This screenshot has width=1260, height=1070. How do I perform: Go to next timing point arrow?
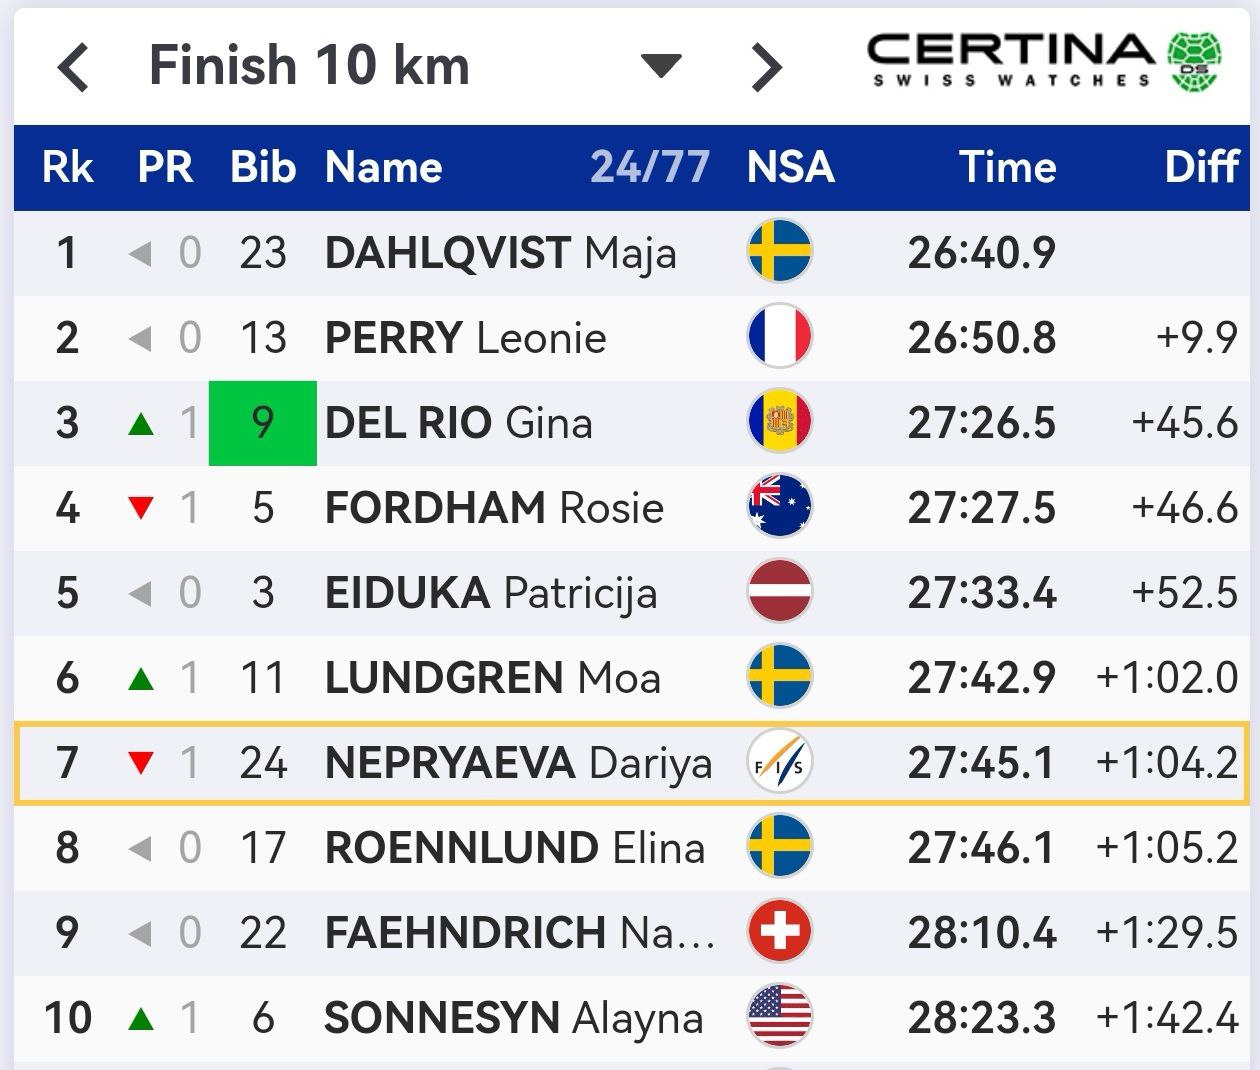point(766,68)
